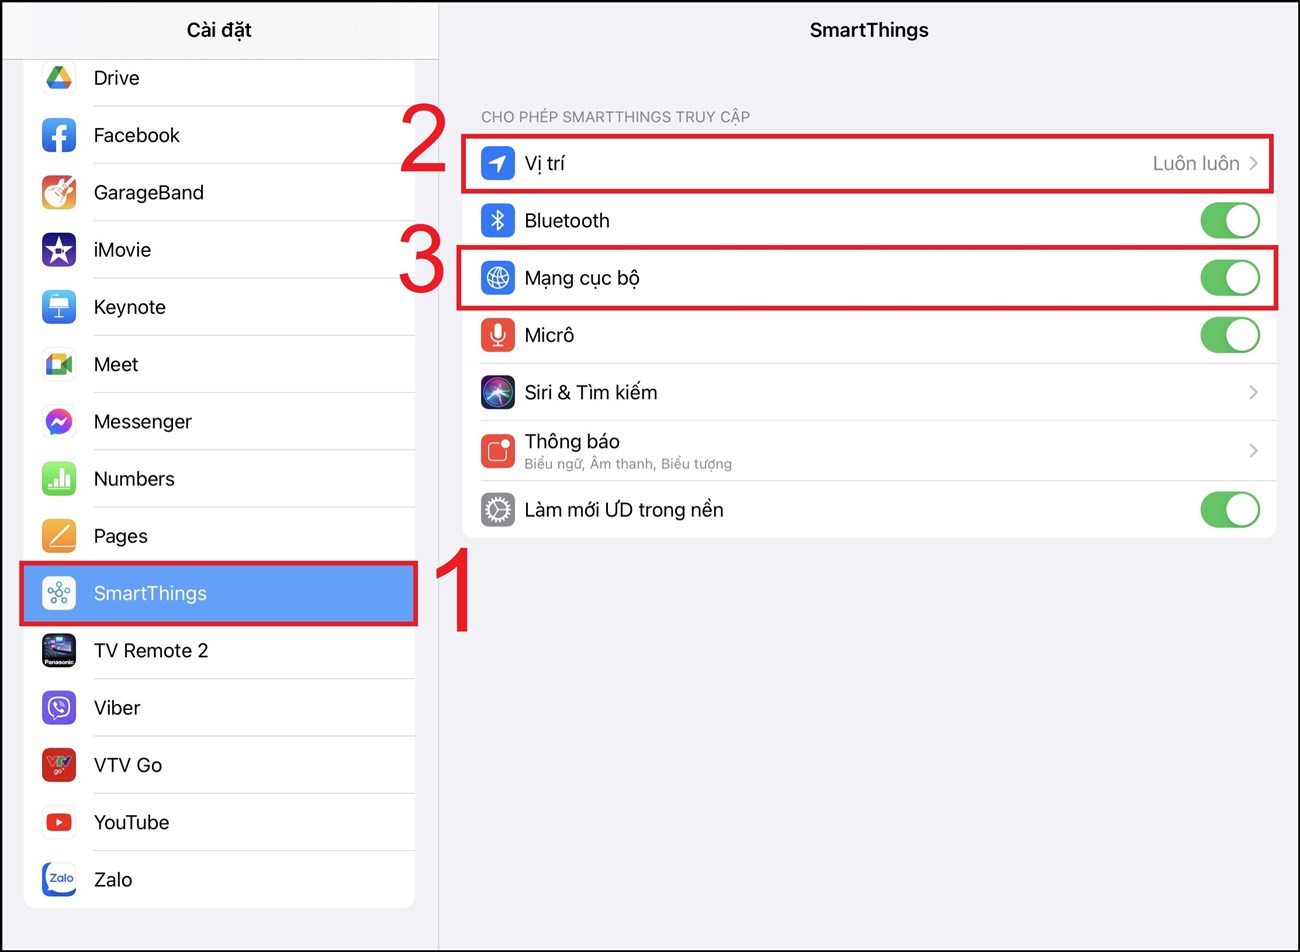Open Thông báo chevron arrow
Screen dimensions: 1300x952
click(1253, 451)
